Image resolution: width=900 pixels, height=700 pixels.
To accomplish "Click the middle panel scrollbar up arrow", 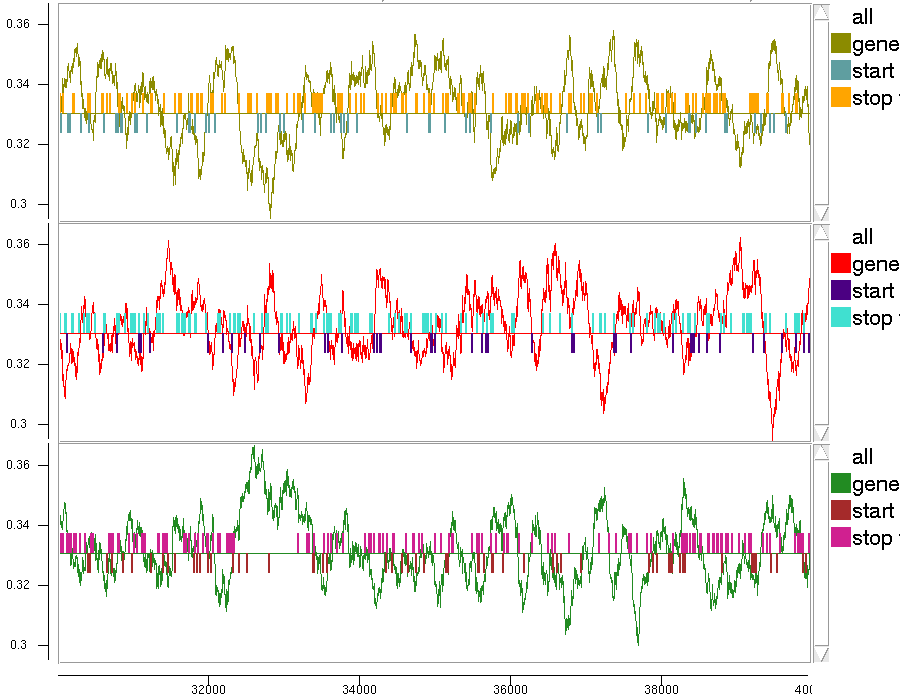I will pyautogui.click(x=821, y=233).
